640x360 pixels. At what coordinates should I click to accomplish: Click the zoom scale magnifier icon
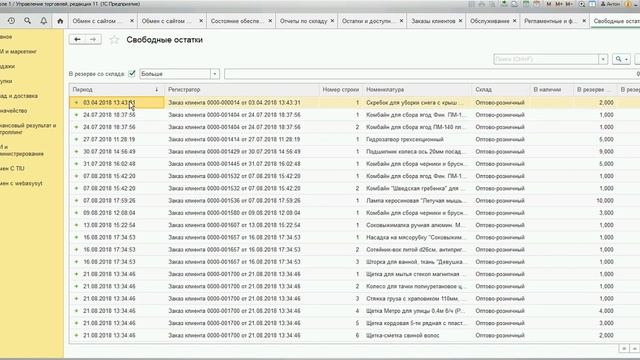click(x=582, y=4)
